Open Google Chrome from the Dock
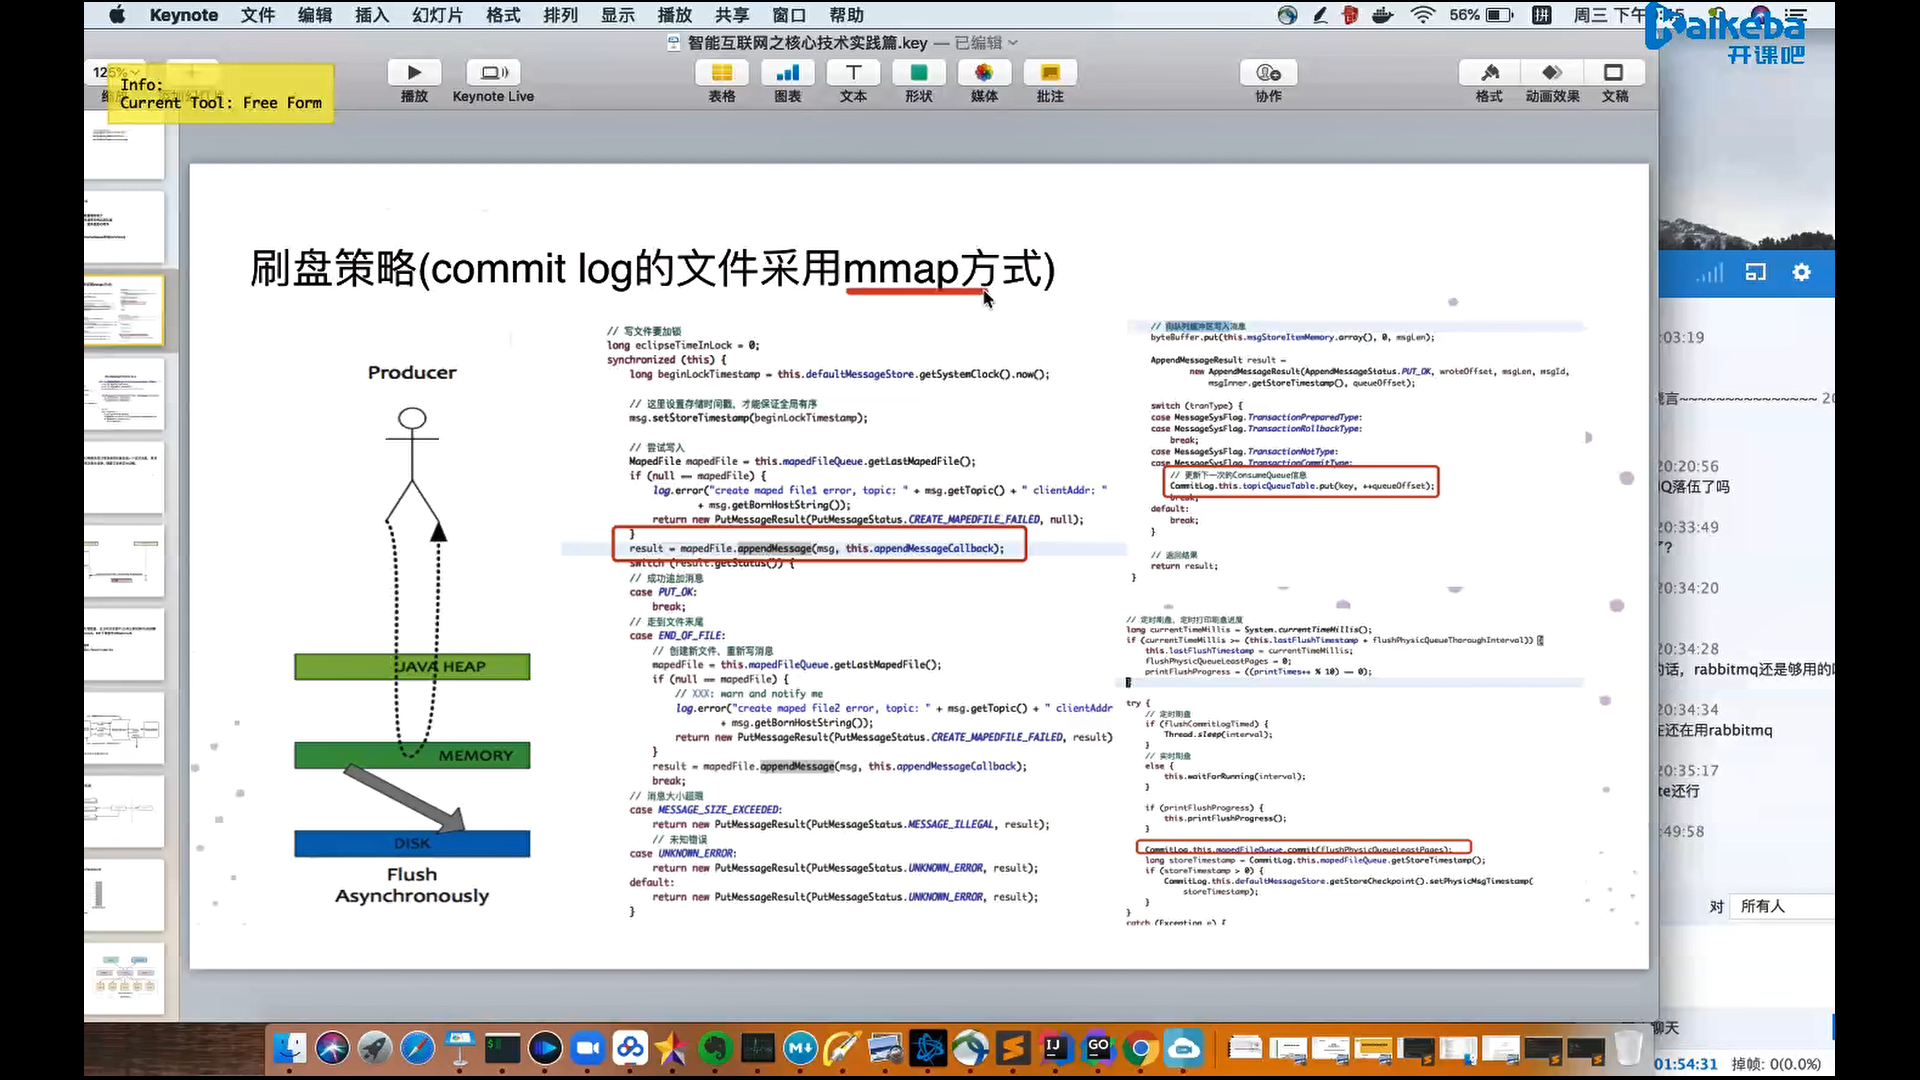 point(1140,1048)
